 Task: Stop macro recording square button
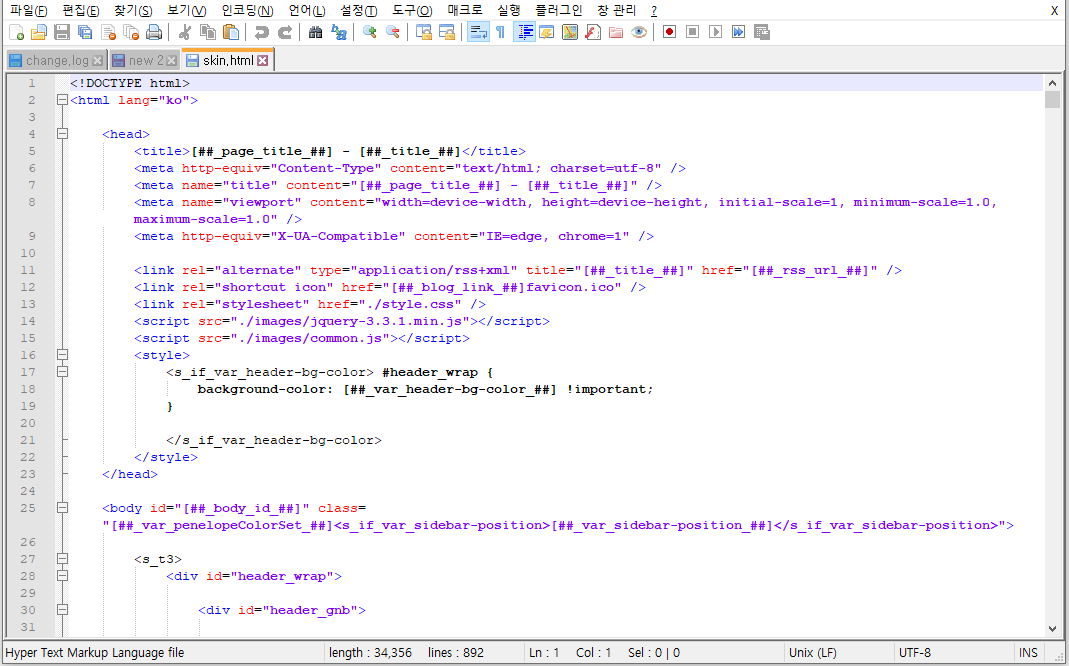coord(693,32)
